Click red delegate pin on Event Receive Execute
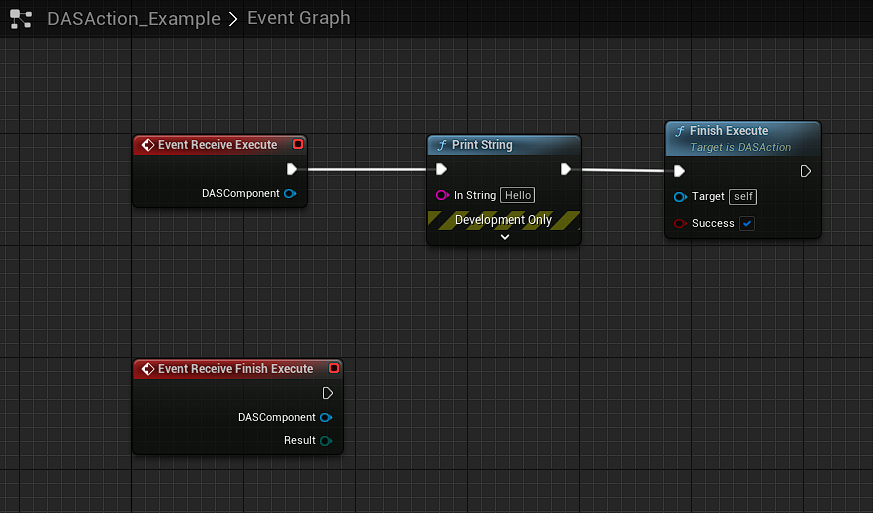 pos(297,145)
